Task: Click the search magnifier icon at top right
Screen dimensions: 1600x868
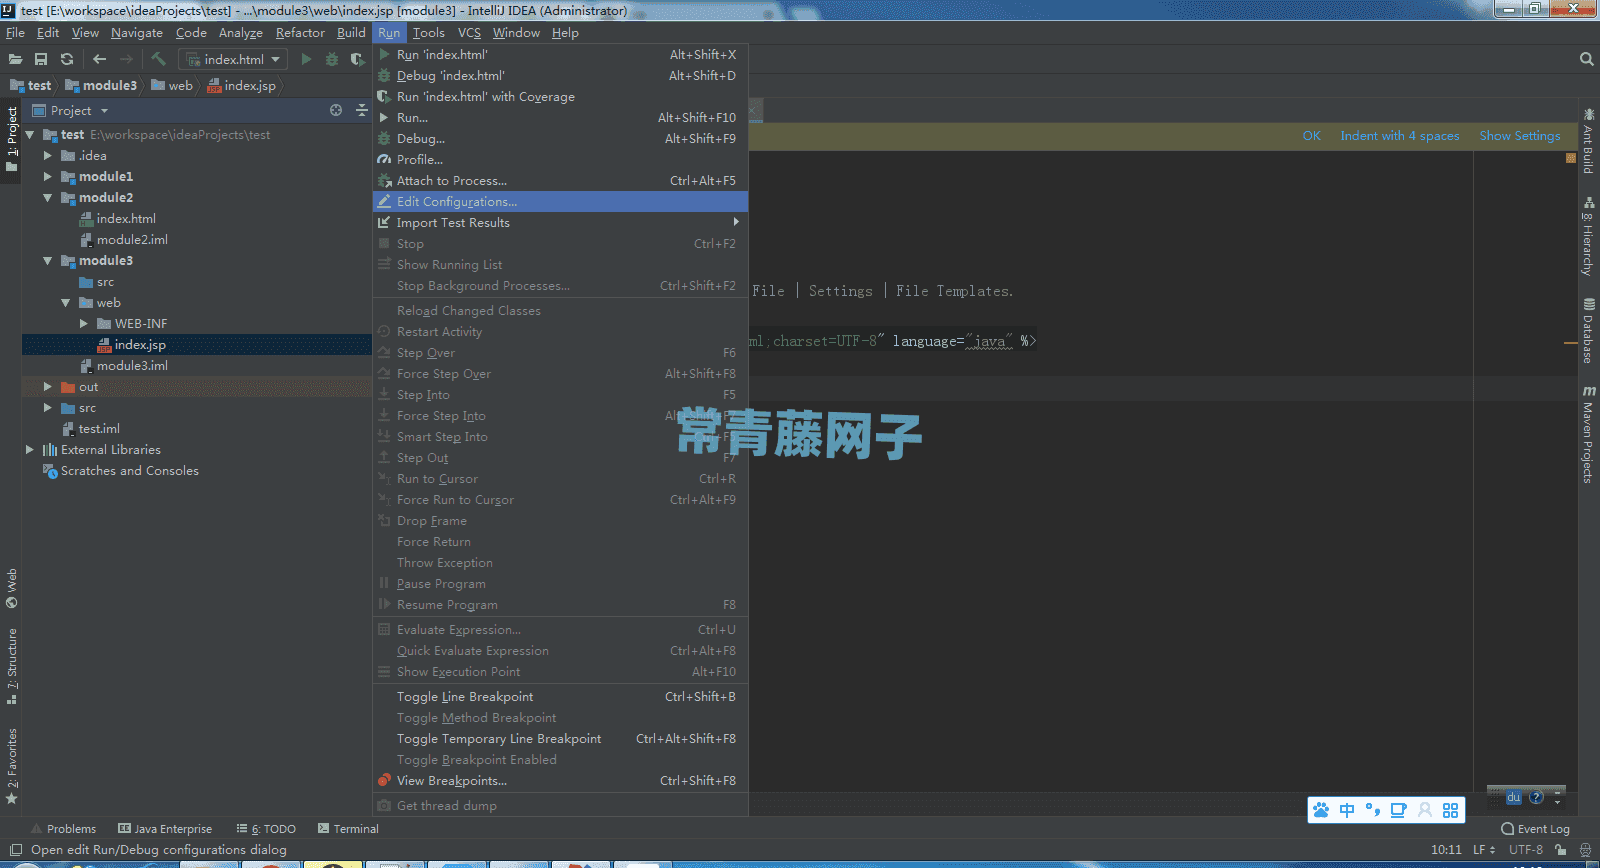Action: click(1586, 59)
